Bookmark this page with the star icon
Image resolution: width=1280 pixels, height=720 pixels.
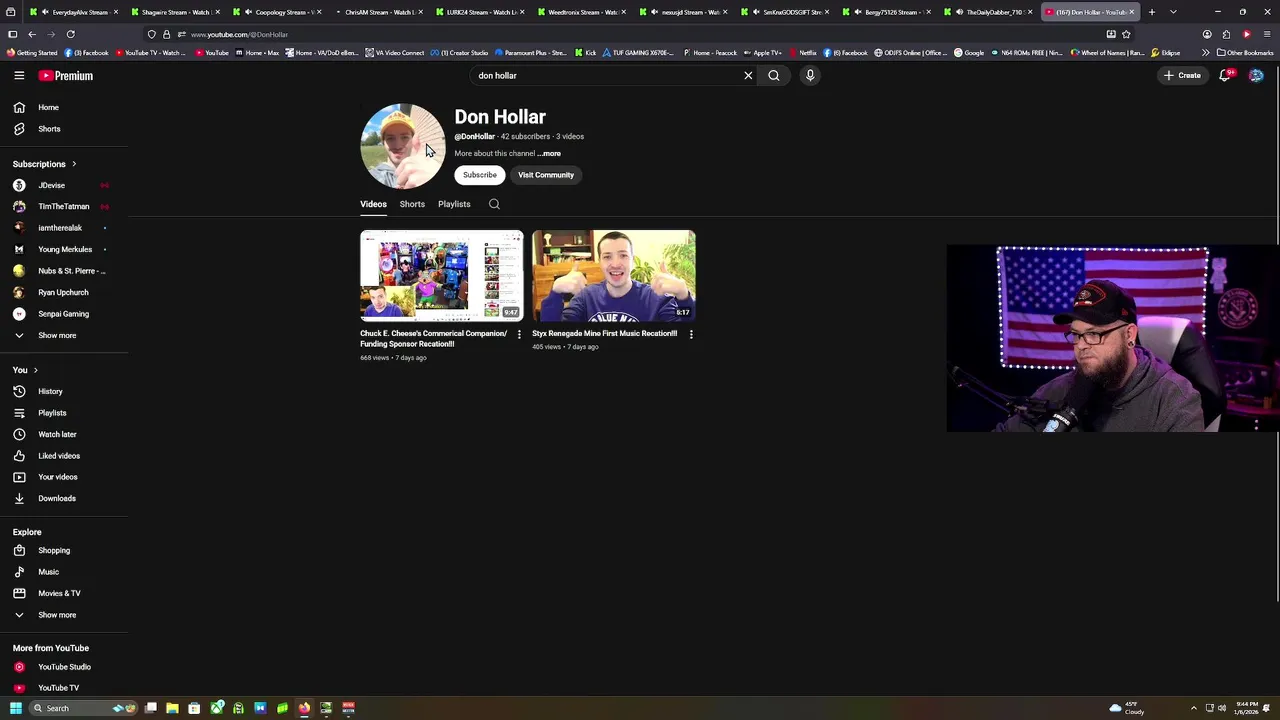coord(1126,34)
